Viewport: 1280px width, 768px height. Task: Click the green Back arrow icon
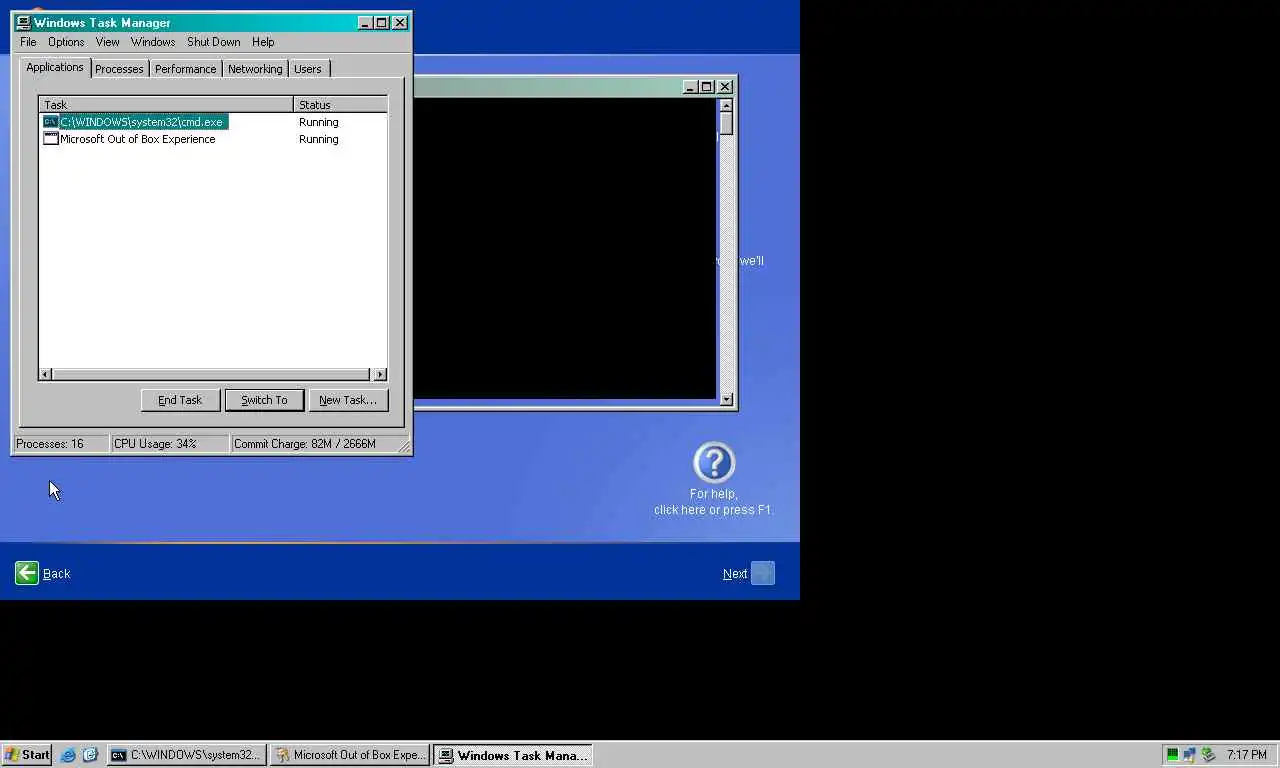click(27, 573)
